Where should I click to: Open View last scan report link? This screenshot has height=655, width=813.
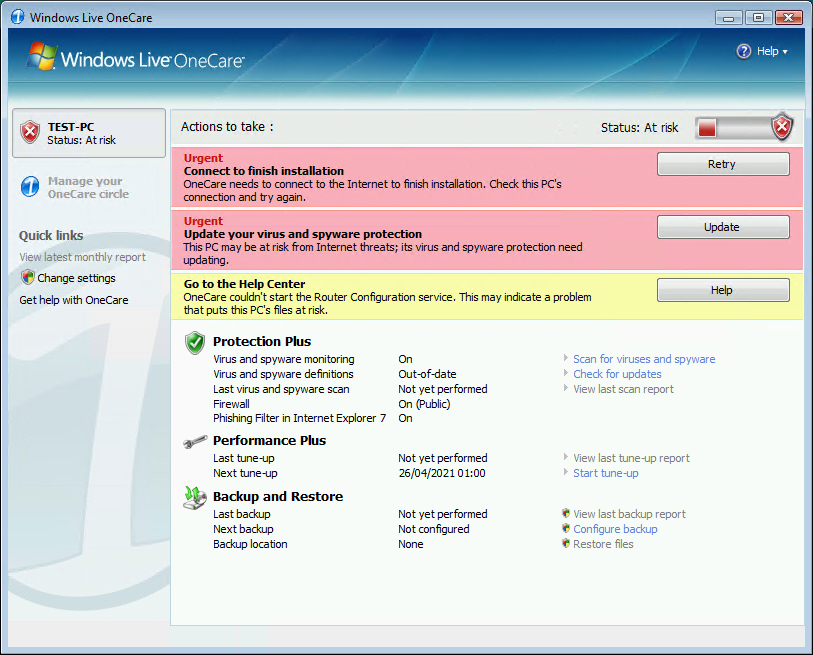point(623,389)
